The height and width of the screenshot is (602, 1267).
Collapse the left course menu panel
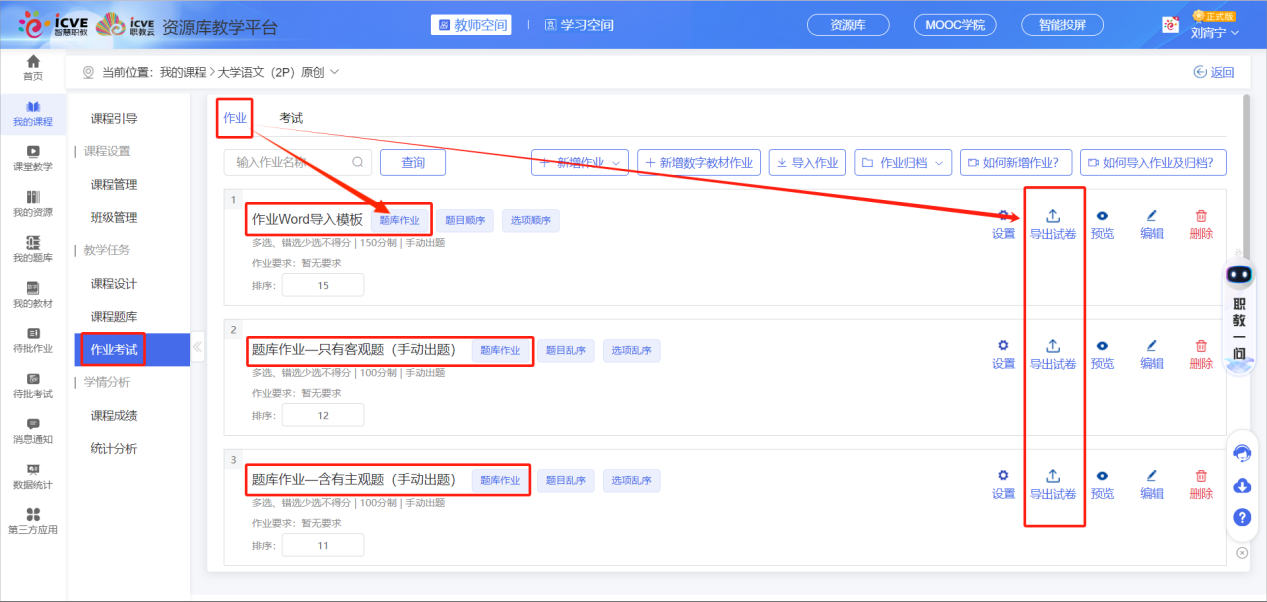[x=197, y=348]
